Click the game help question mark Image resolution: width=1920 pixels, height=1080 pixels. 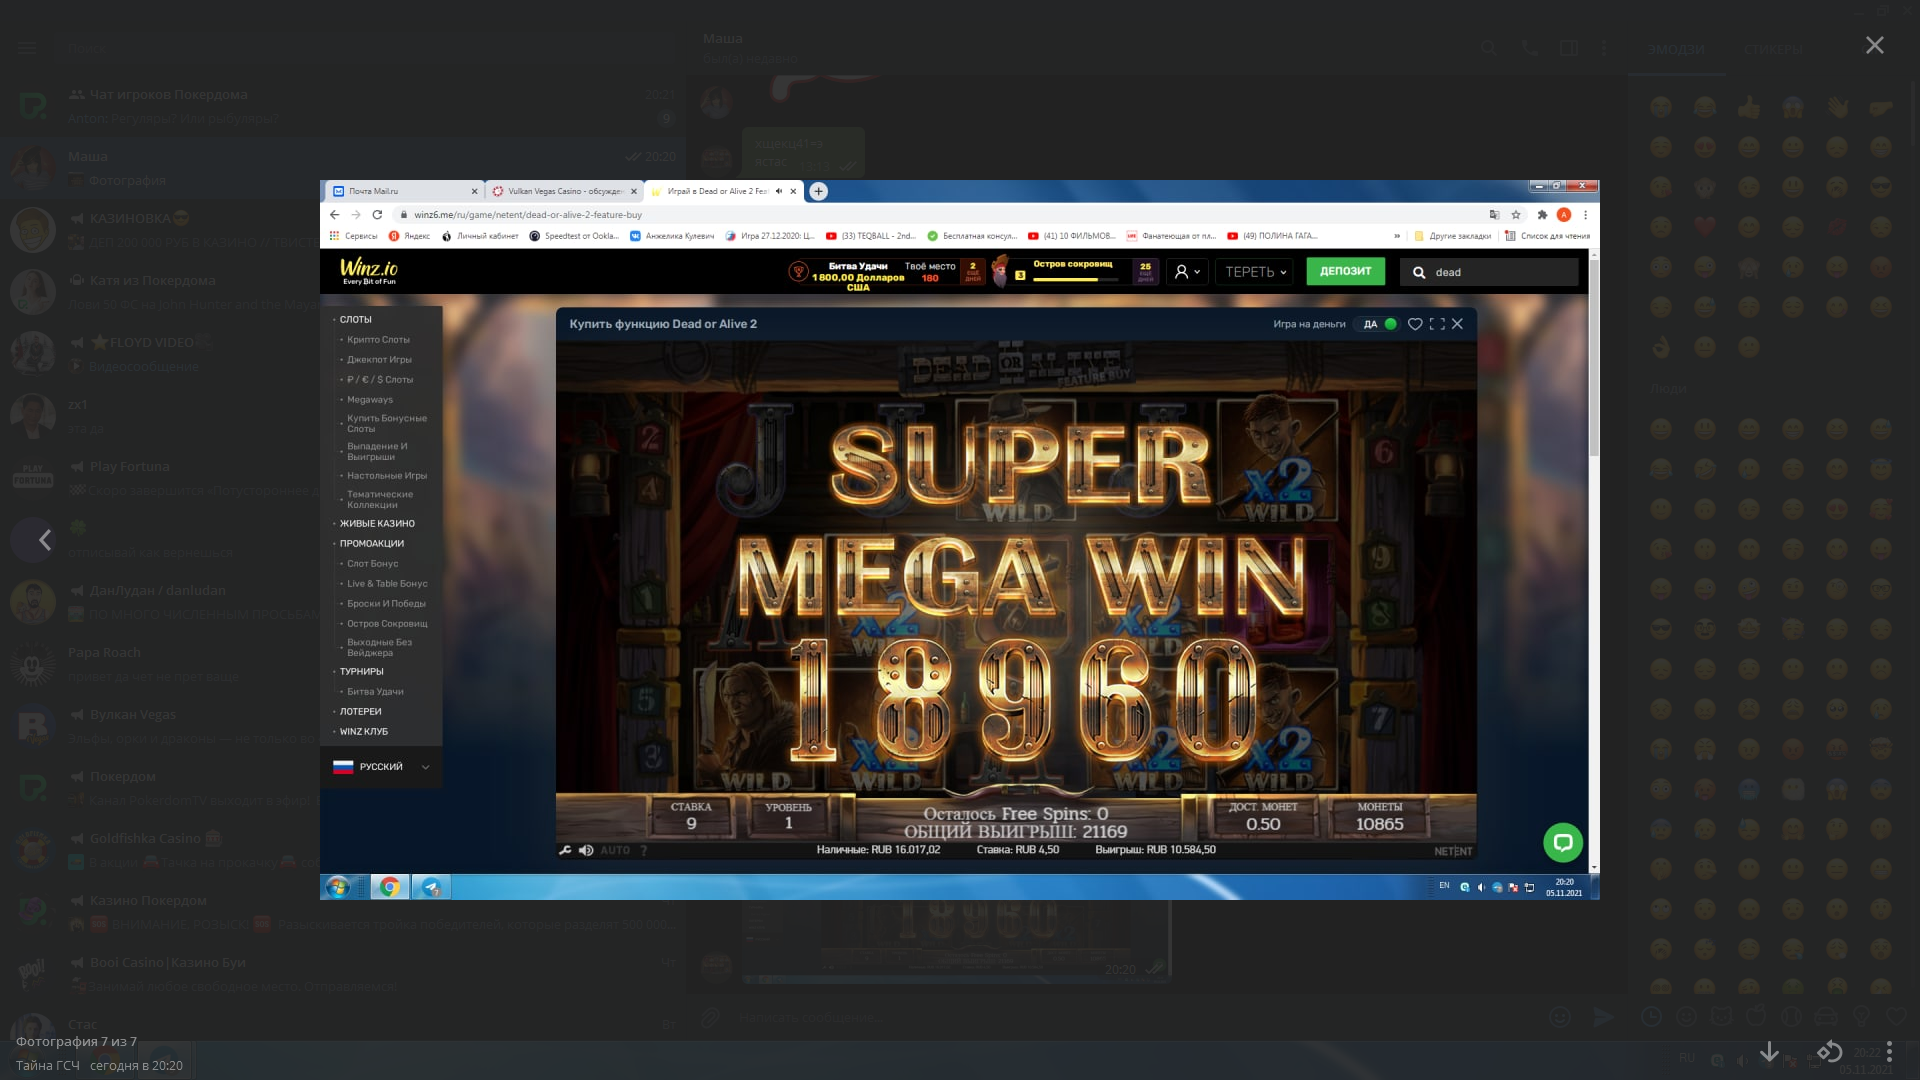coord(644,850)
